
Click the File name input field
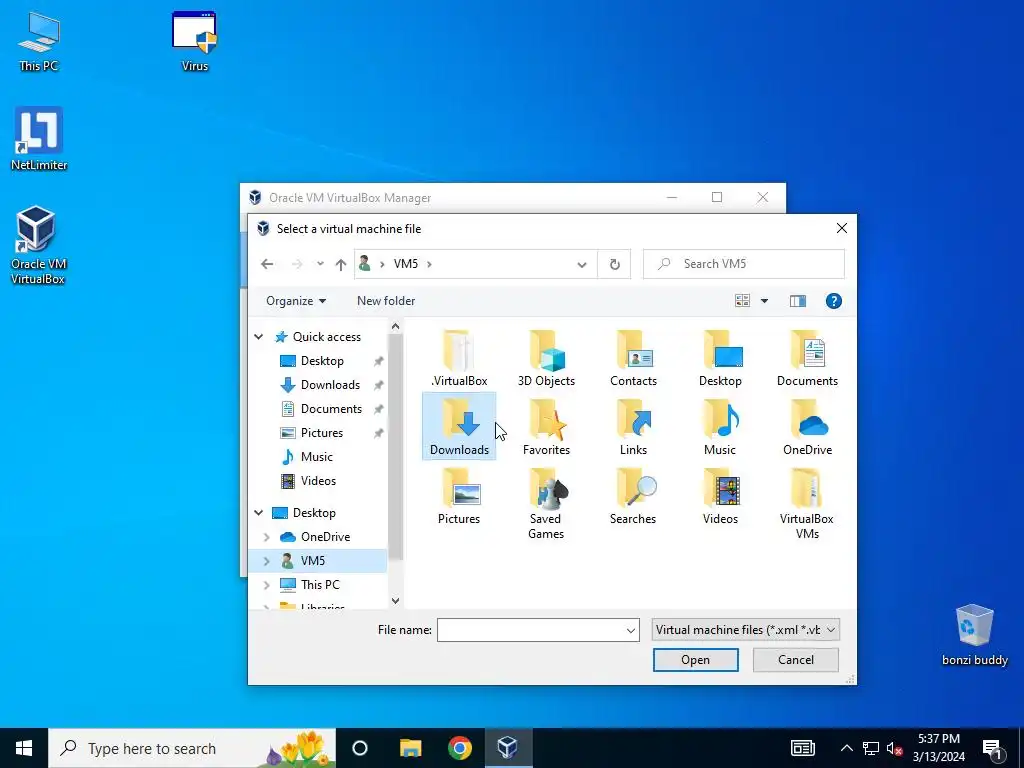[530, 630]
